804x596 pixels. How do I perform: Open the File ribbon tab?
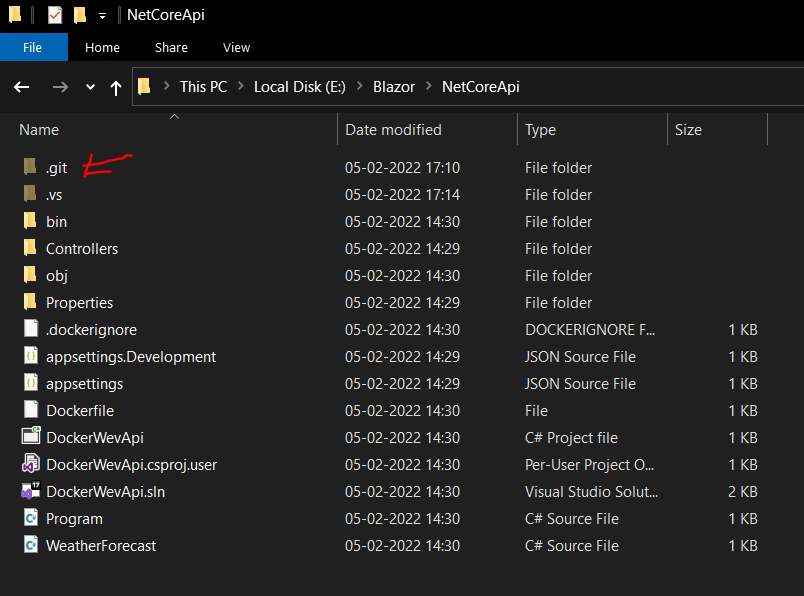tap(33, 47)
